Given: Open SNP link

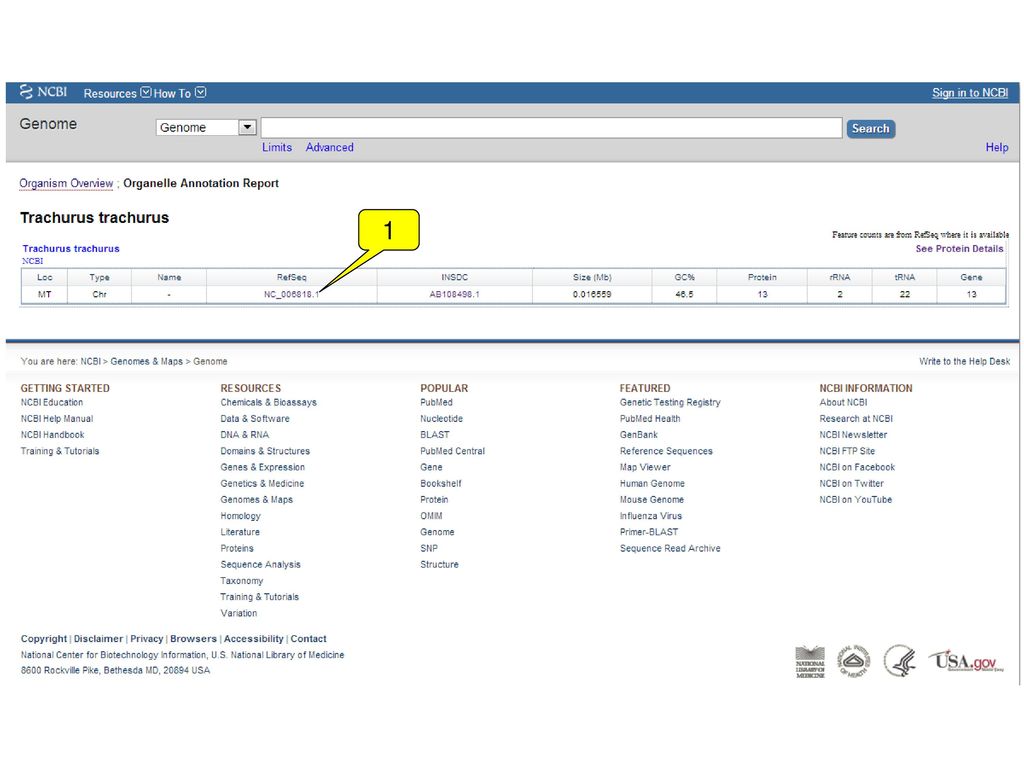Looking at the screenshot, I should 429,549.
